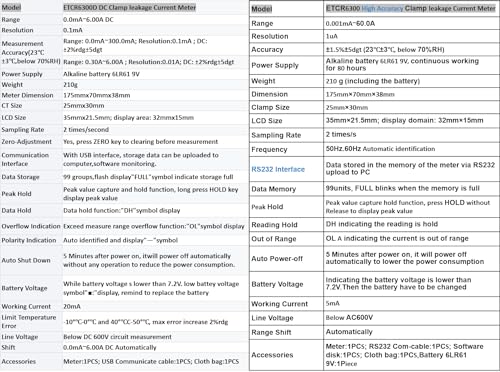Screen dimensions: 500x372
Task: Select the 'Clamp Size' row label
Action: [270, 107]
